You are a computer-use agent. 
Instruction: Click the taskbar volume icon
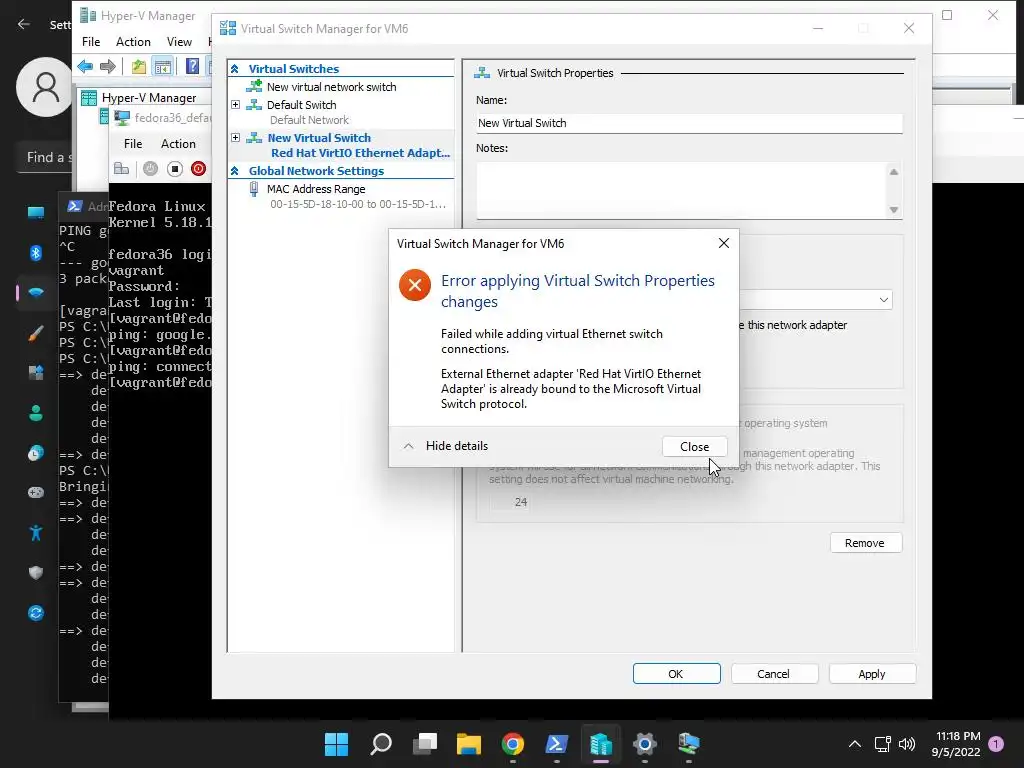point(906,744)
